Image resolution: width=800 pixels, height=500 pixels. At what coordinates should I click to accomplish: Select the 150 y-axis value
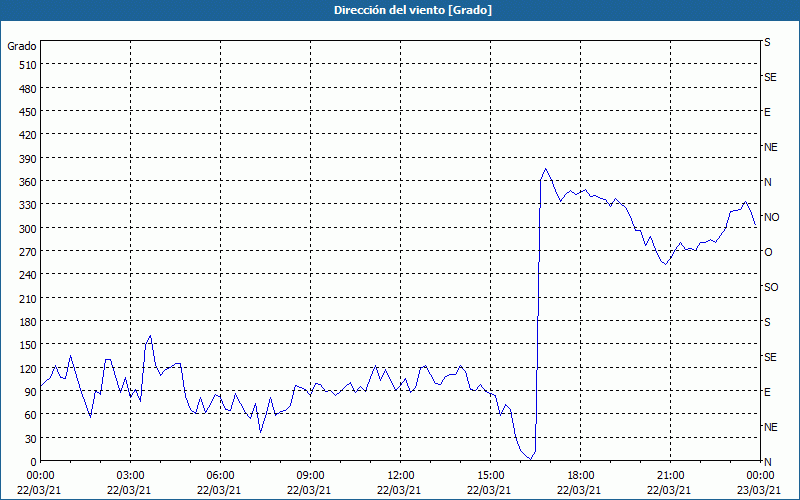(28, 345)
